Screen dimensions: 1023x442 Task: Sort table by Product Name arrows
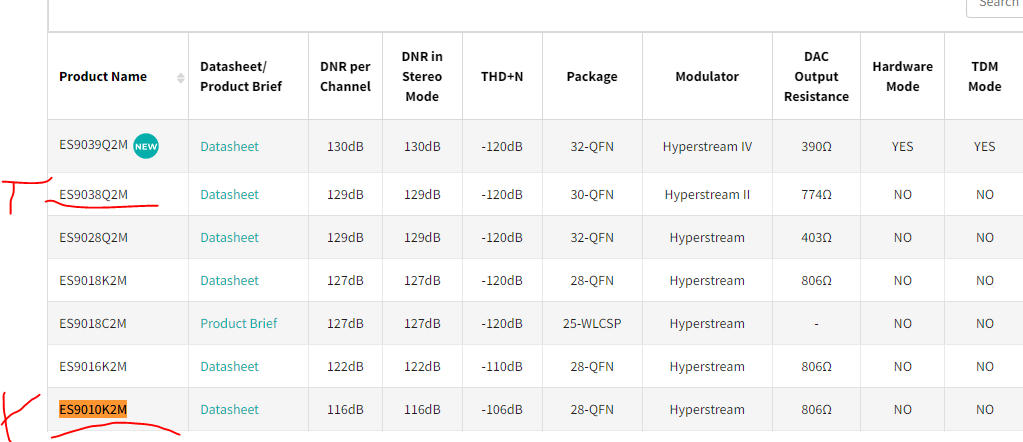(x=181, y=77)
